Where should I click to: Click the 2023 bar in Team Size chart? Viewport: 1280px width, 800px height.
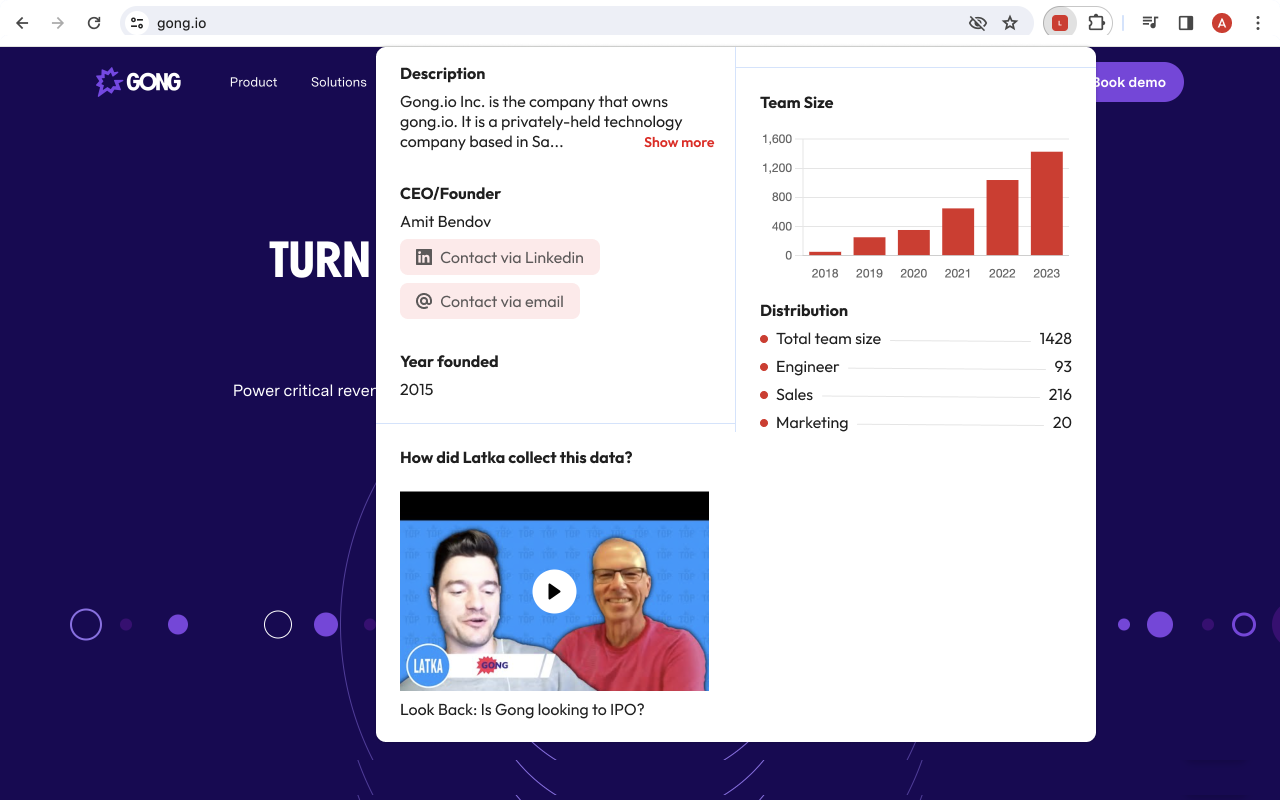(1046, 203)
